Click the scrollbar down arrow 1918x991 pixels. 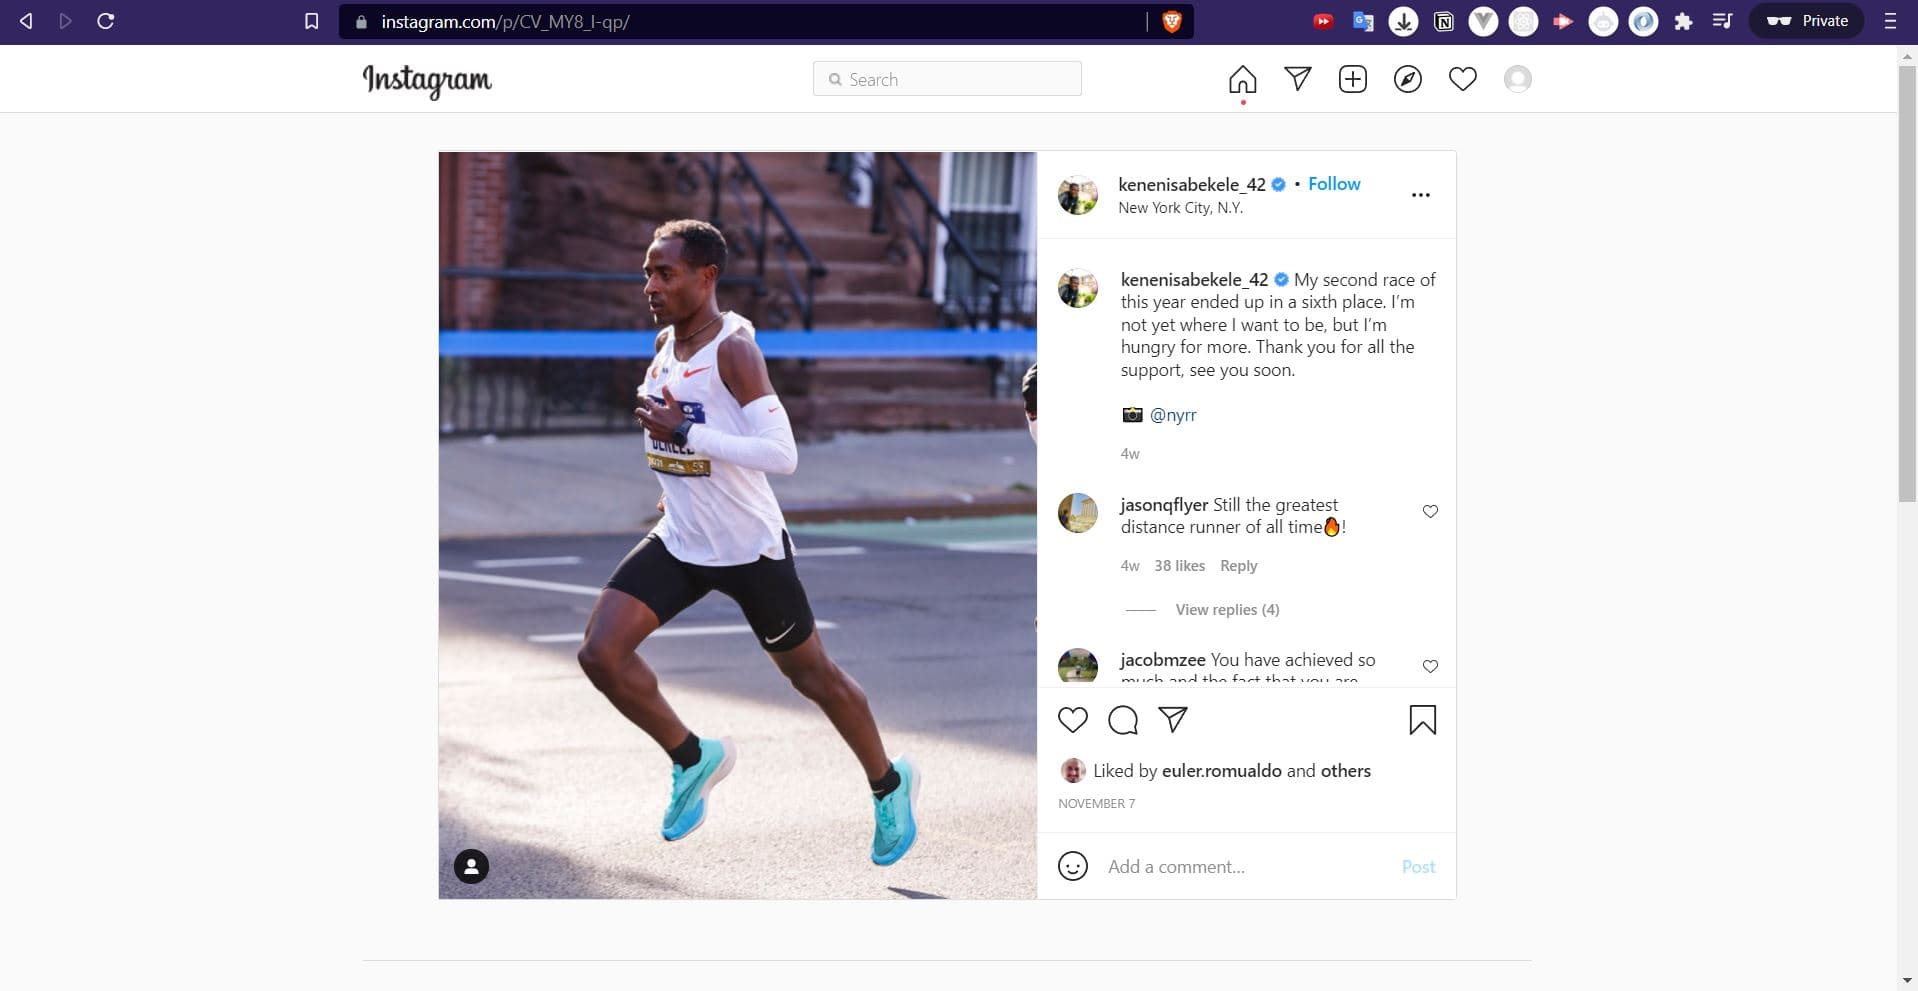point(1908,981)
